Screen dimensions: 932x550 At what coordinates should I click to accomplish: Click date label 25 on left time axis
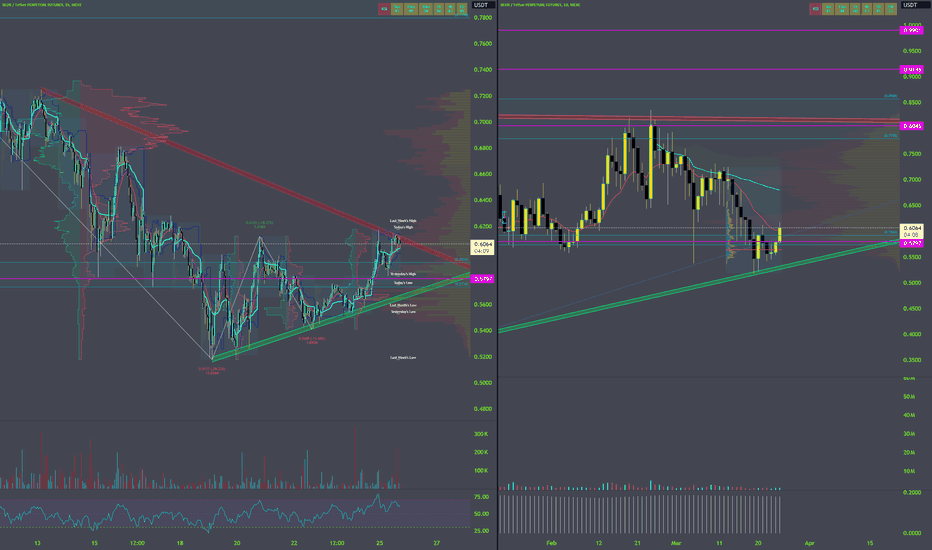380,543
